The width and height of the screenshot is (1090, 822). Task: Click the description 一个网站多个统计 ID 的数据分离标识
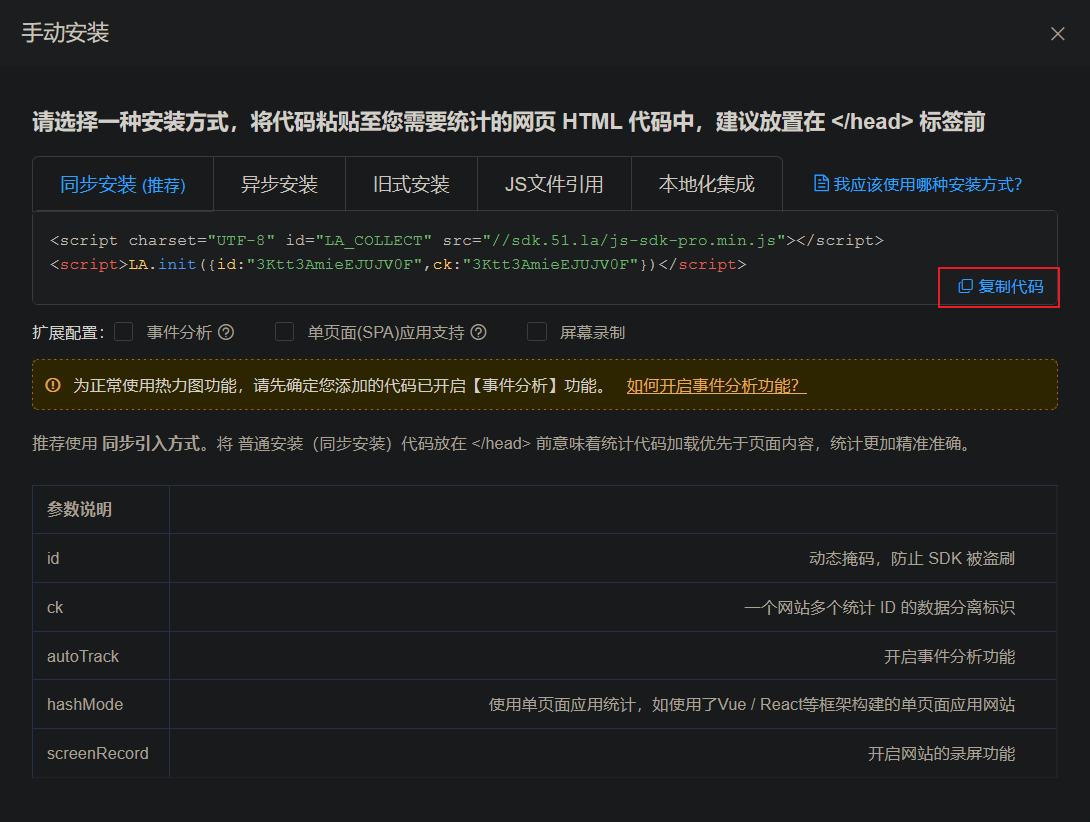[879, 608]
